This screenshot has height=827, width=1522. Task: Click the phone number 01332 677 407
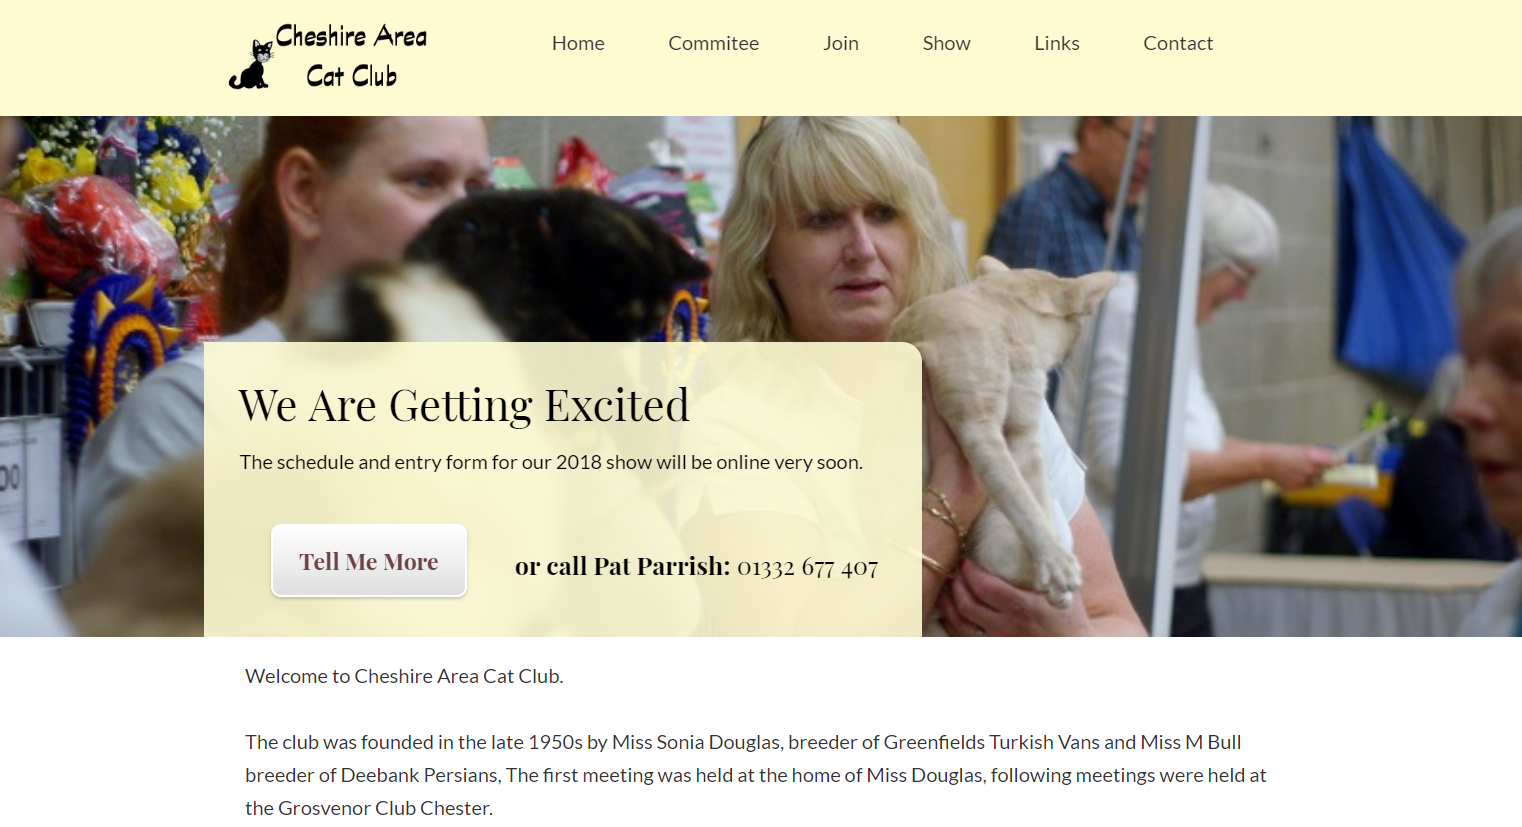(807, 567)
